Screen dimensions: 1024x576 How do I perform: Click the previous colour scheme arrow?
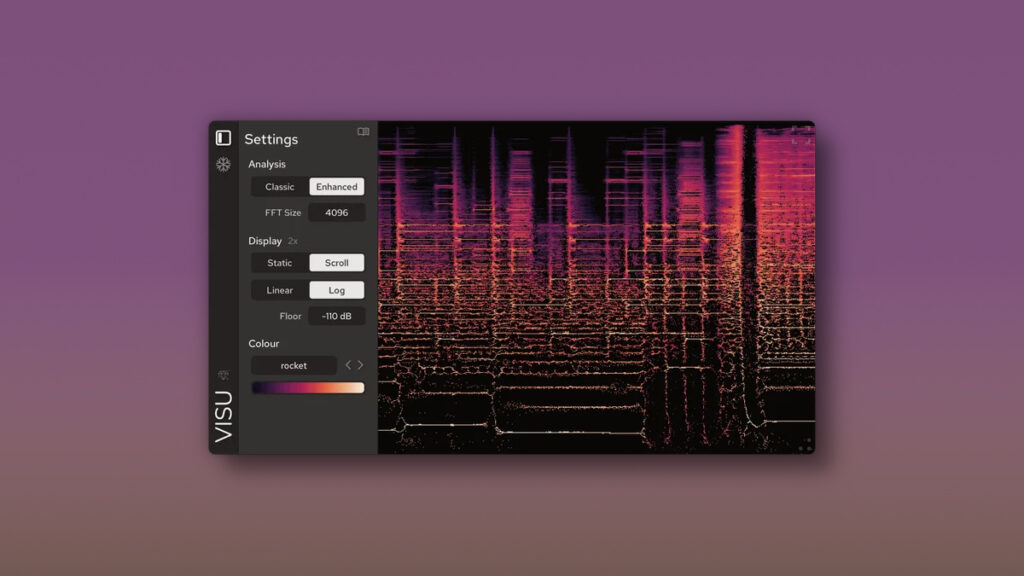[348, 365]
